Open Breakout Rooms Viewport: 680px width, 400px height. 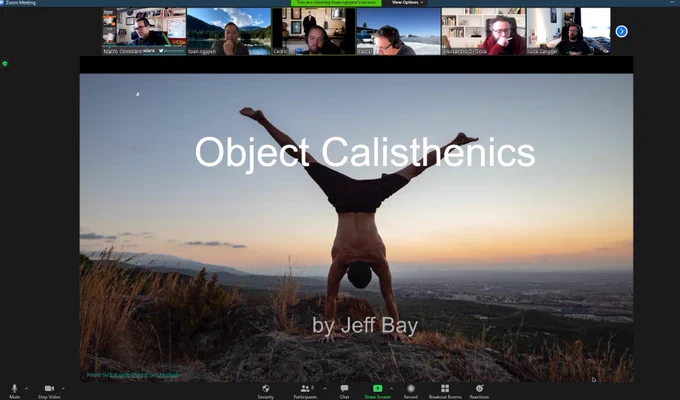(x=445, y=390)
